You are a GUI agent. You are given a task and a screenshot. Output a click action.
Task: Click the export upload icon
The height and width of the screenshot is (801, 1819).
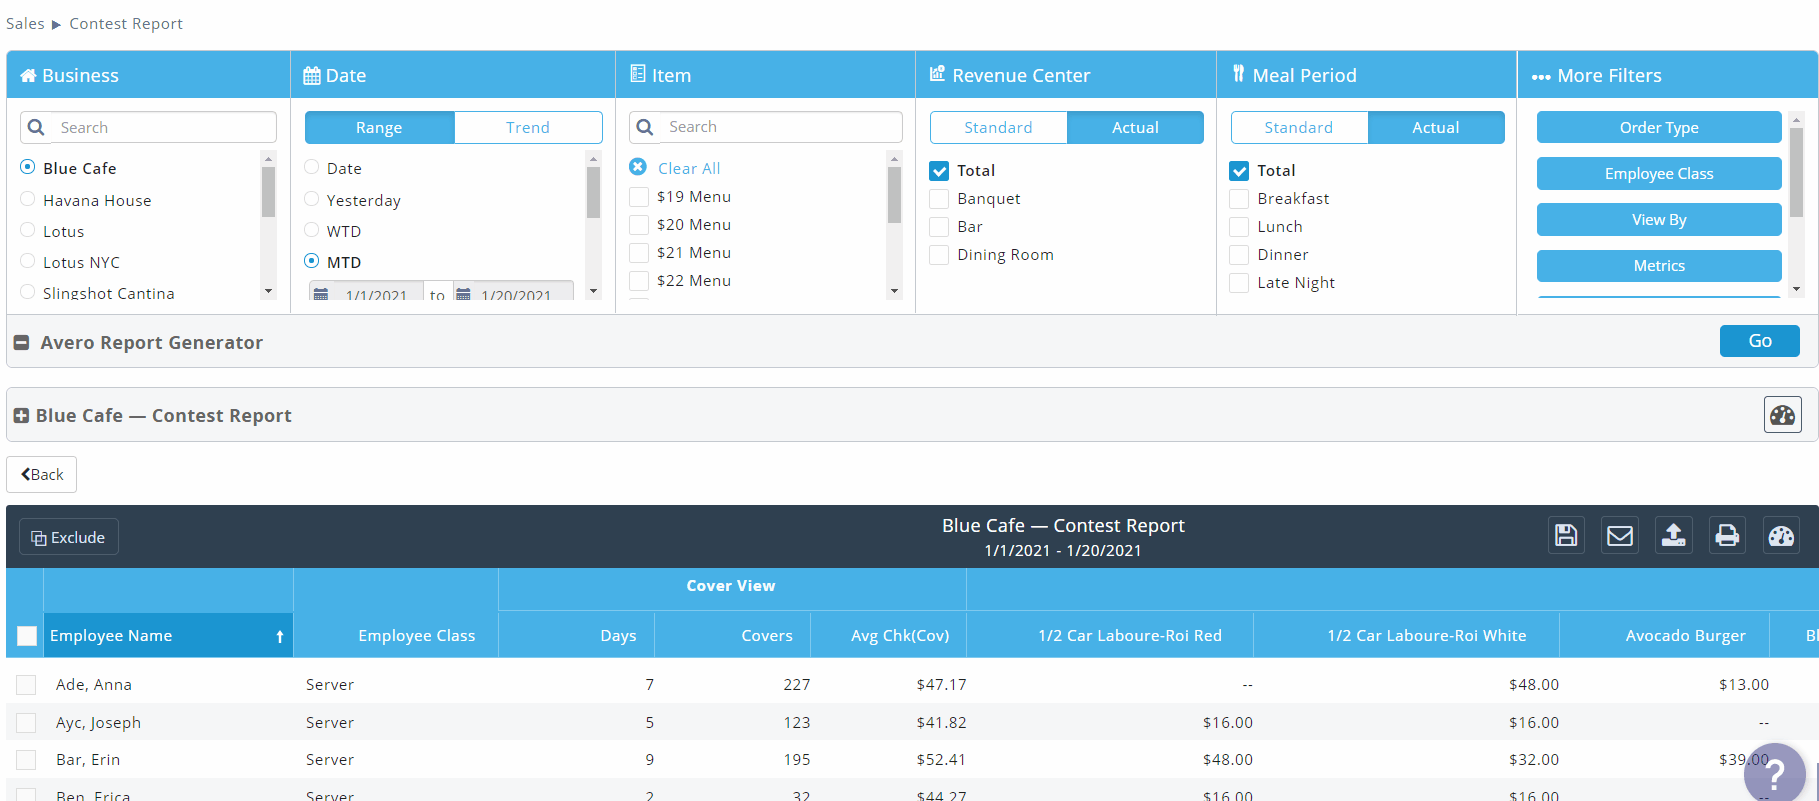point(1673,536)
